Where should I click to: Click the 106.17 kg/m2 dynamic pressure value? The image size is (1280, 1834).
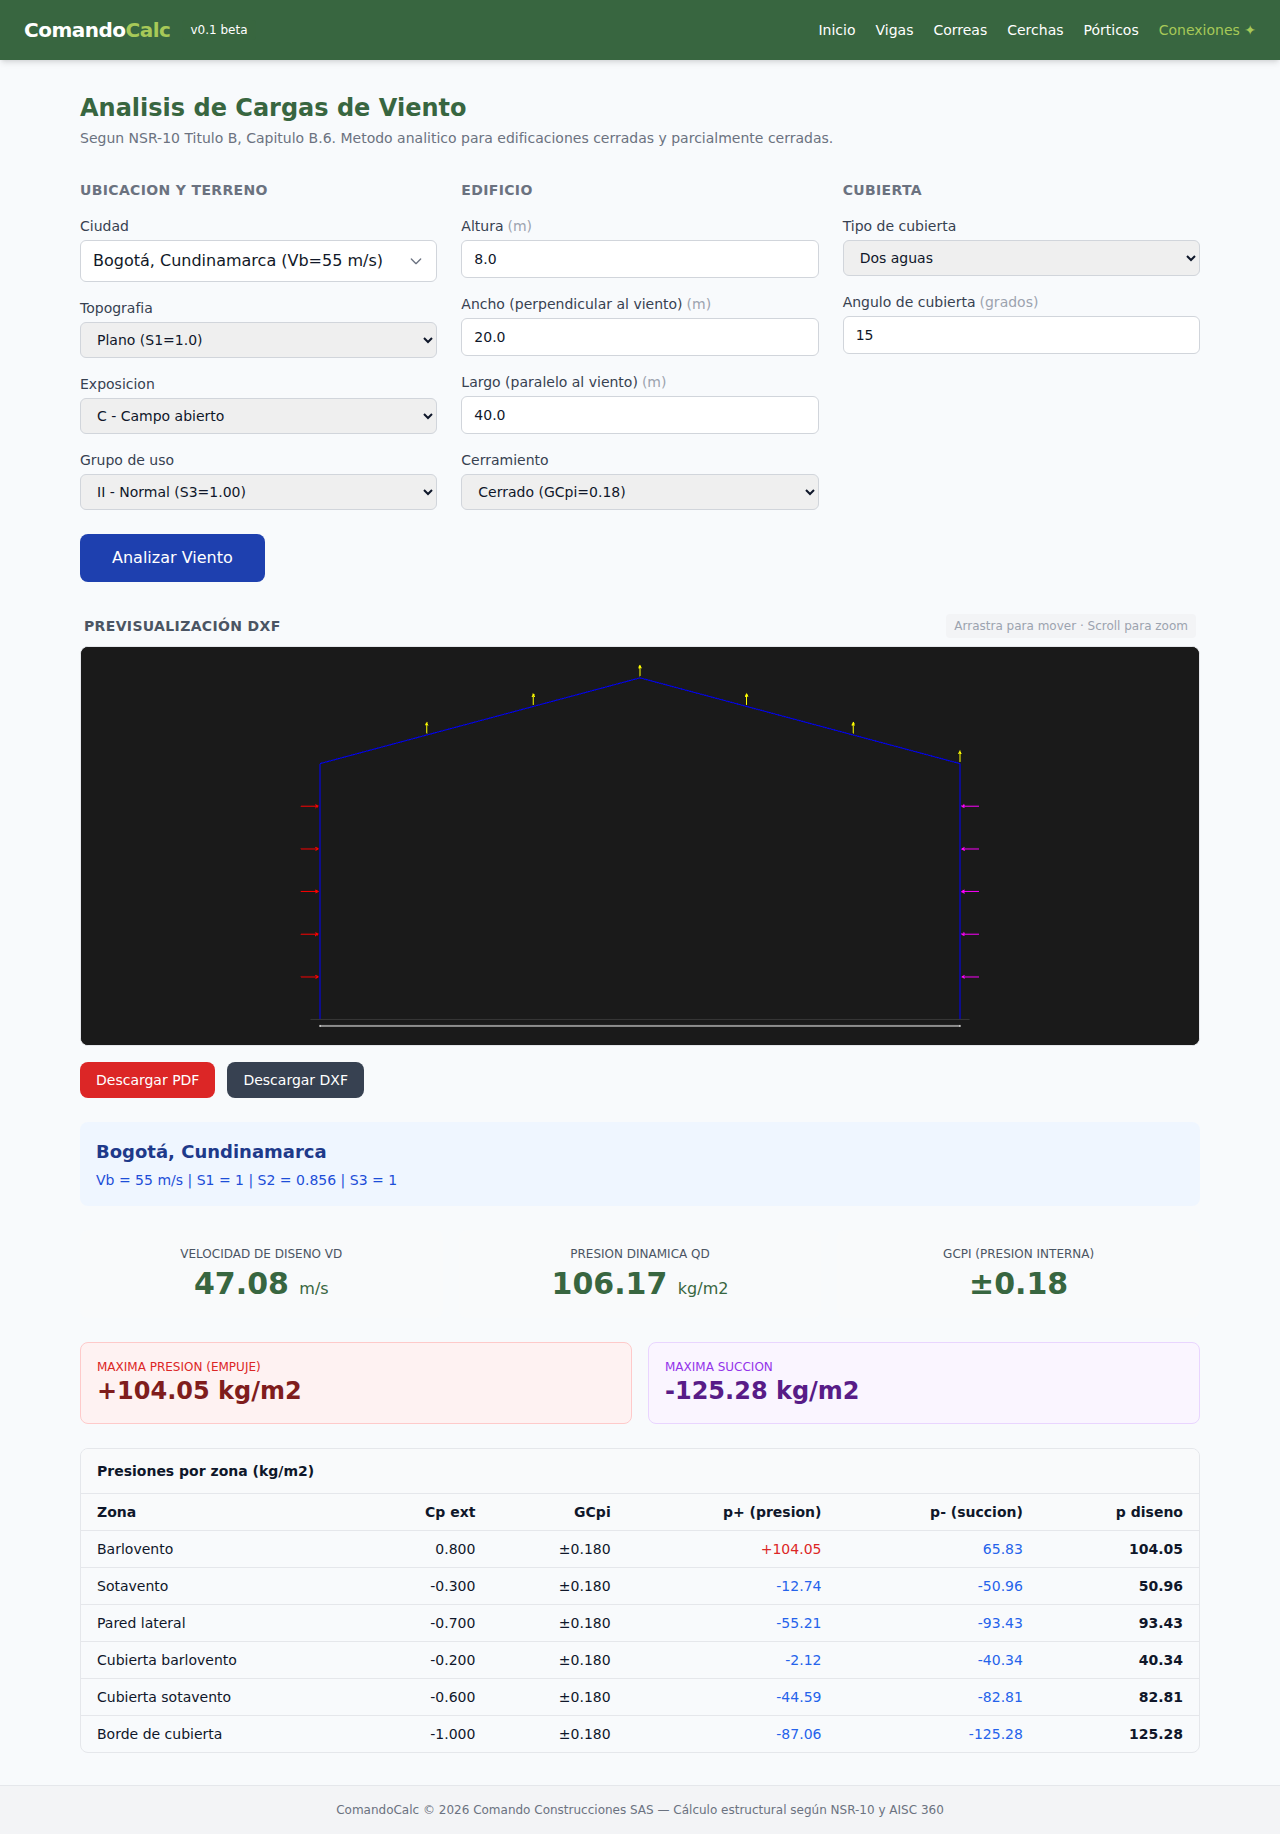point(640,1284)
